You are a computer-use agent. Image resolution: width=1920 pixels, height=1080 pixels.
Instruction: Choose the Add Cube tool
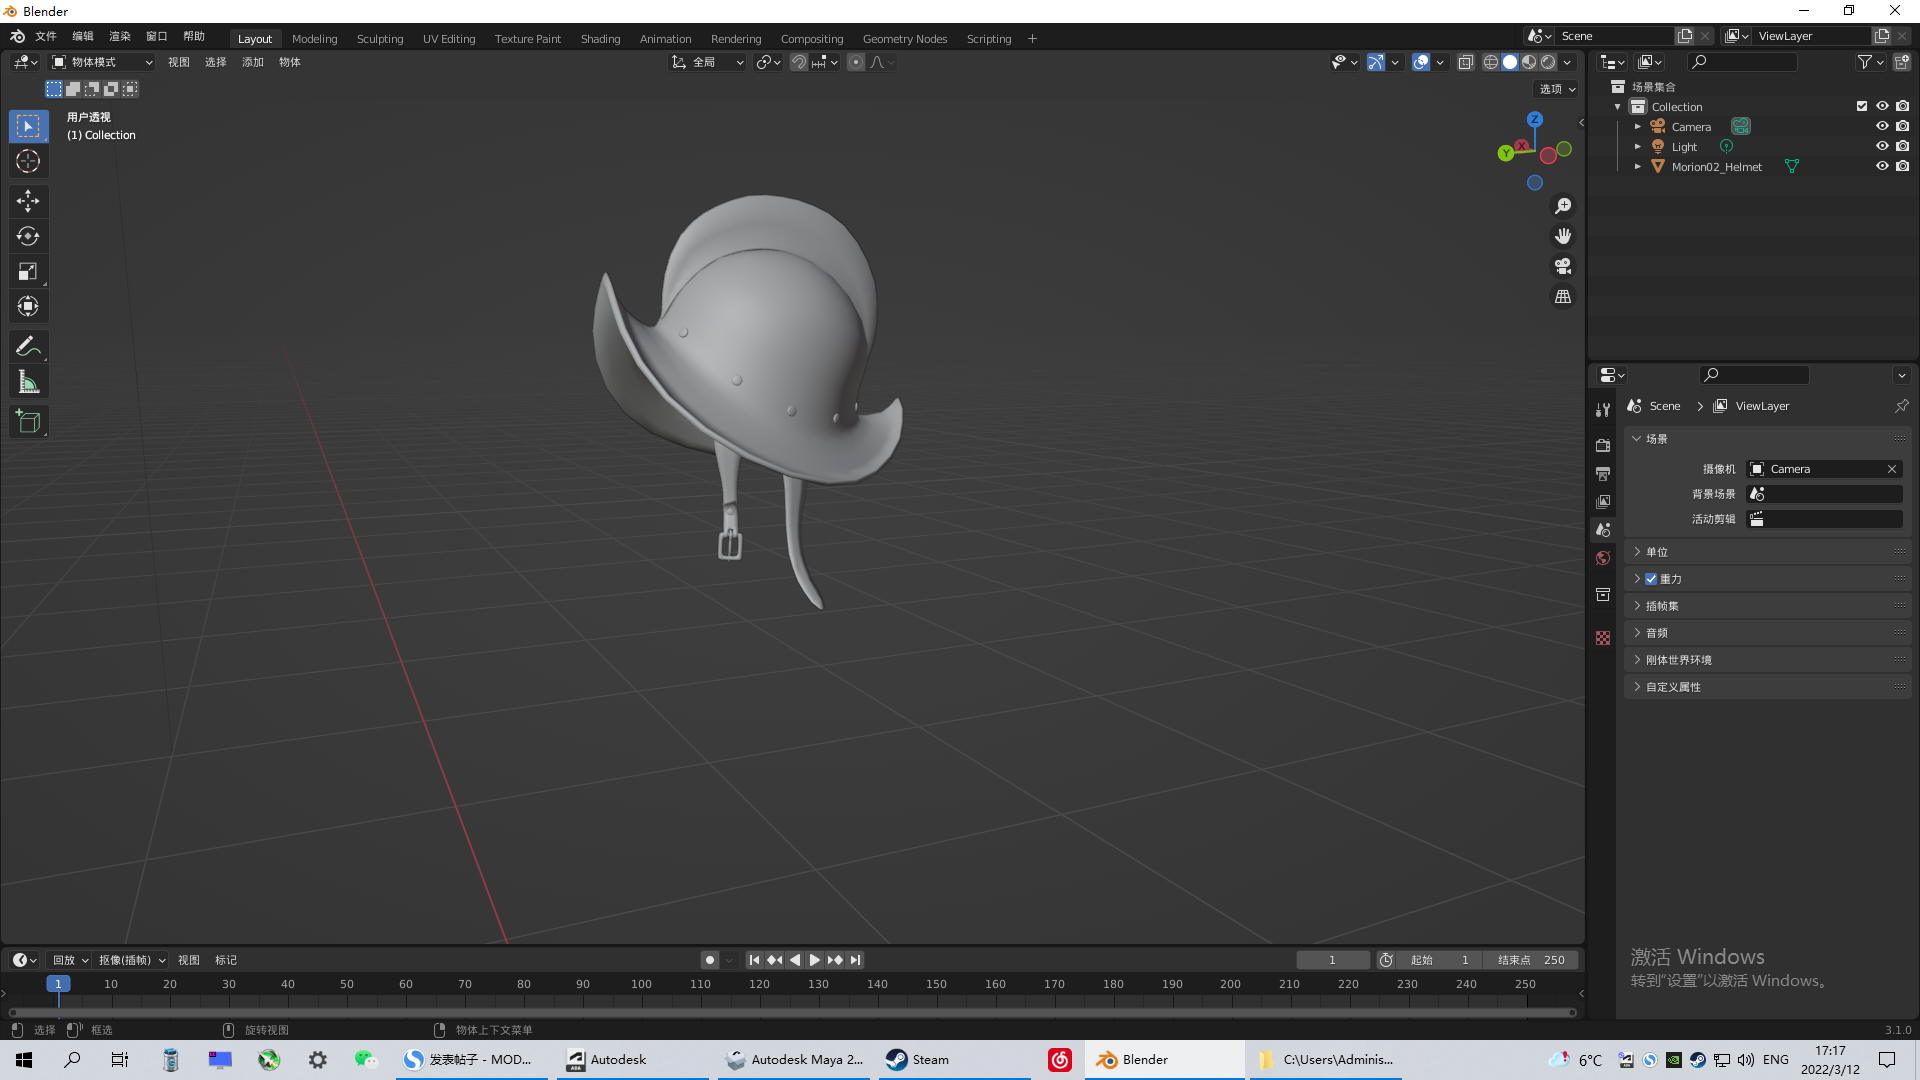tap(28, 422)
